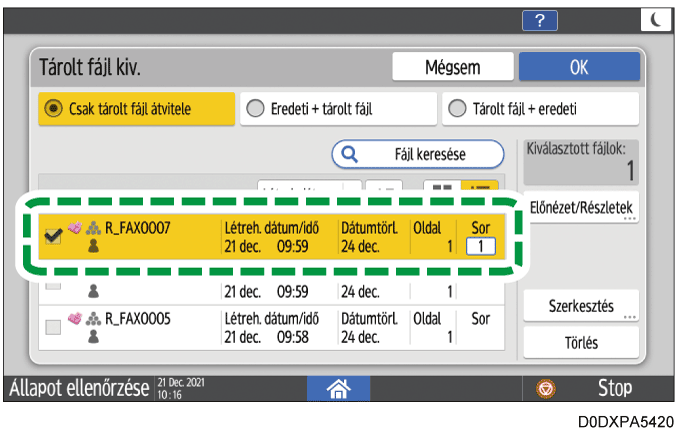The height and width of the screenshot is (431, 679).
Task: Uncheck the R_FAX0007 file checkbox
Action: pyautogui.click(x=54, y=236)
